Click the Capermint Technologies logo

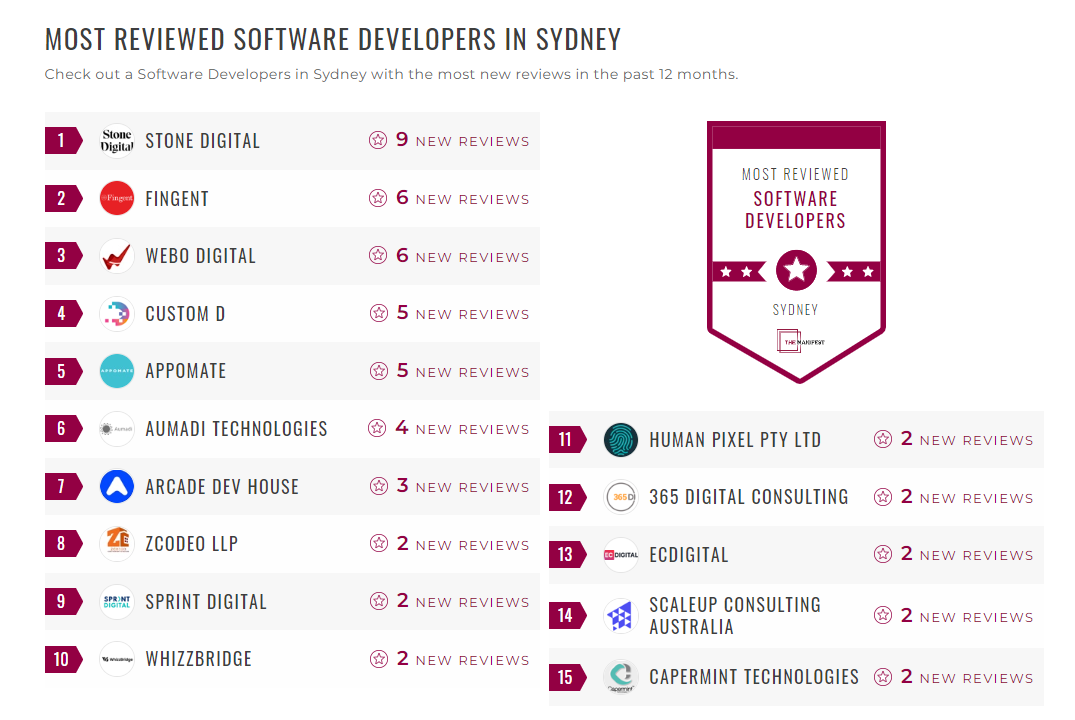click(x=621, y=677)
